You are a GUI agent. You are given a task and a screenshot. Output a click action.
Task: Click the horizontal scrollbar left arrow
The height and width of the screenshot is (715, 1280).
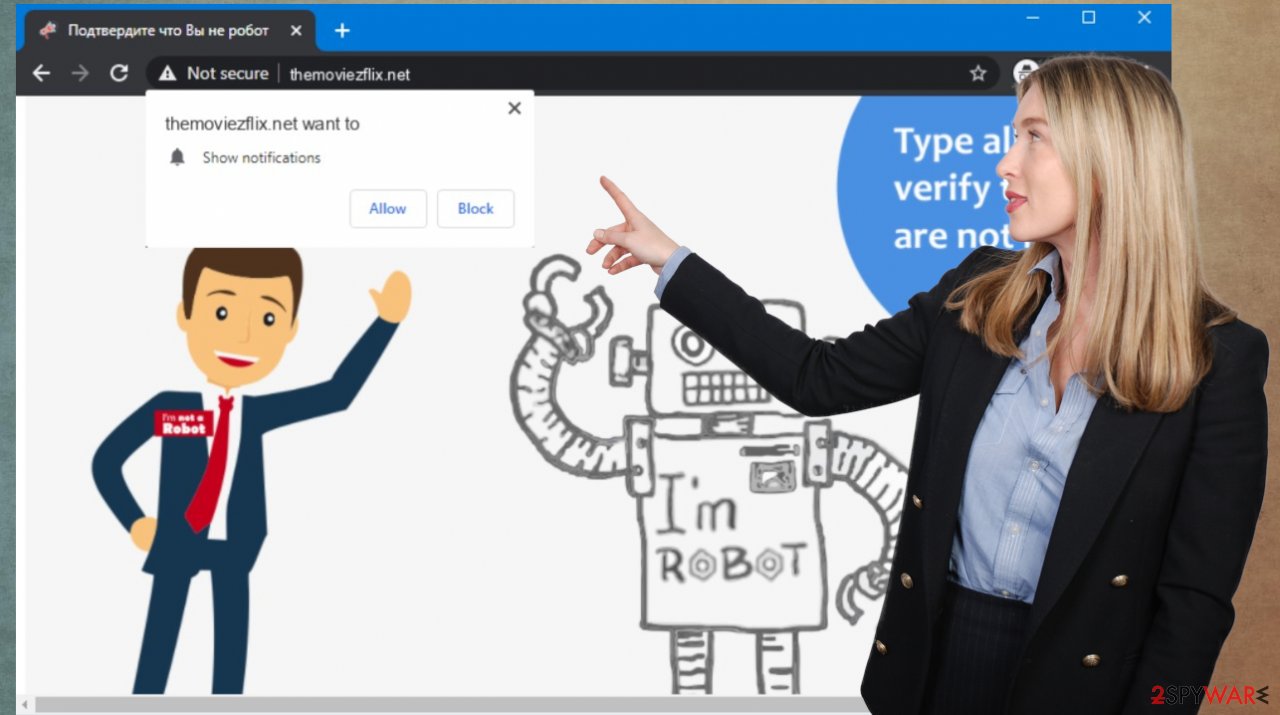click(x=26, y=705)
